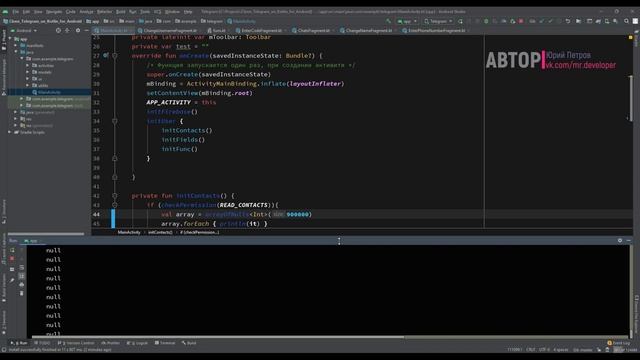
Task: Click the collapse all icon in Project panel
Action: (67, 30)
